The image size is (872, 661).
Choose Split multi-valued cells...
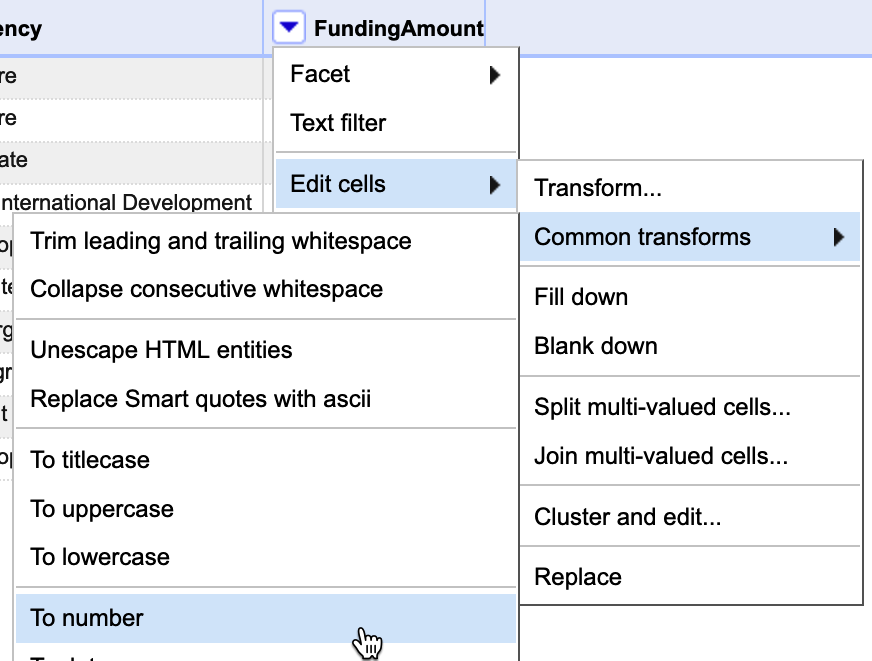pyautogui.click(x=662, y=408)
